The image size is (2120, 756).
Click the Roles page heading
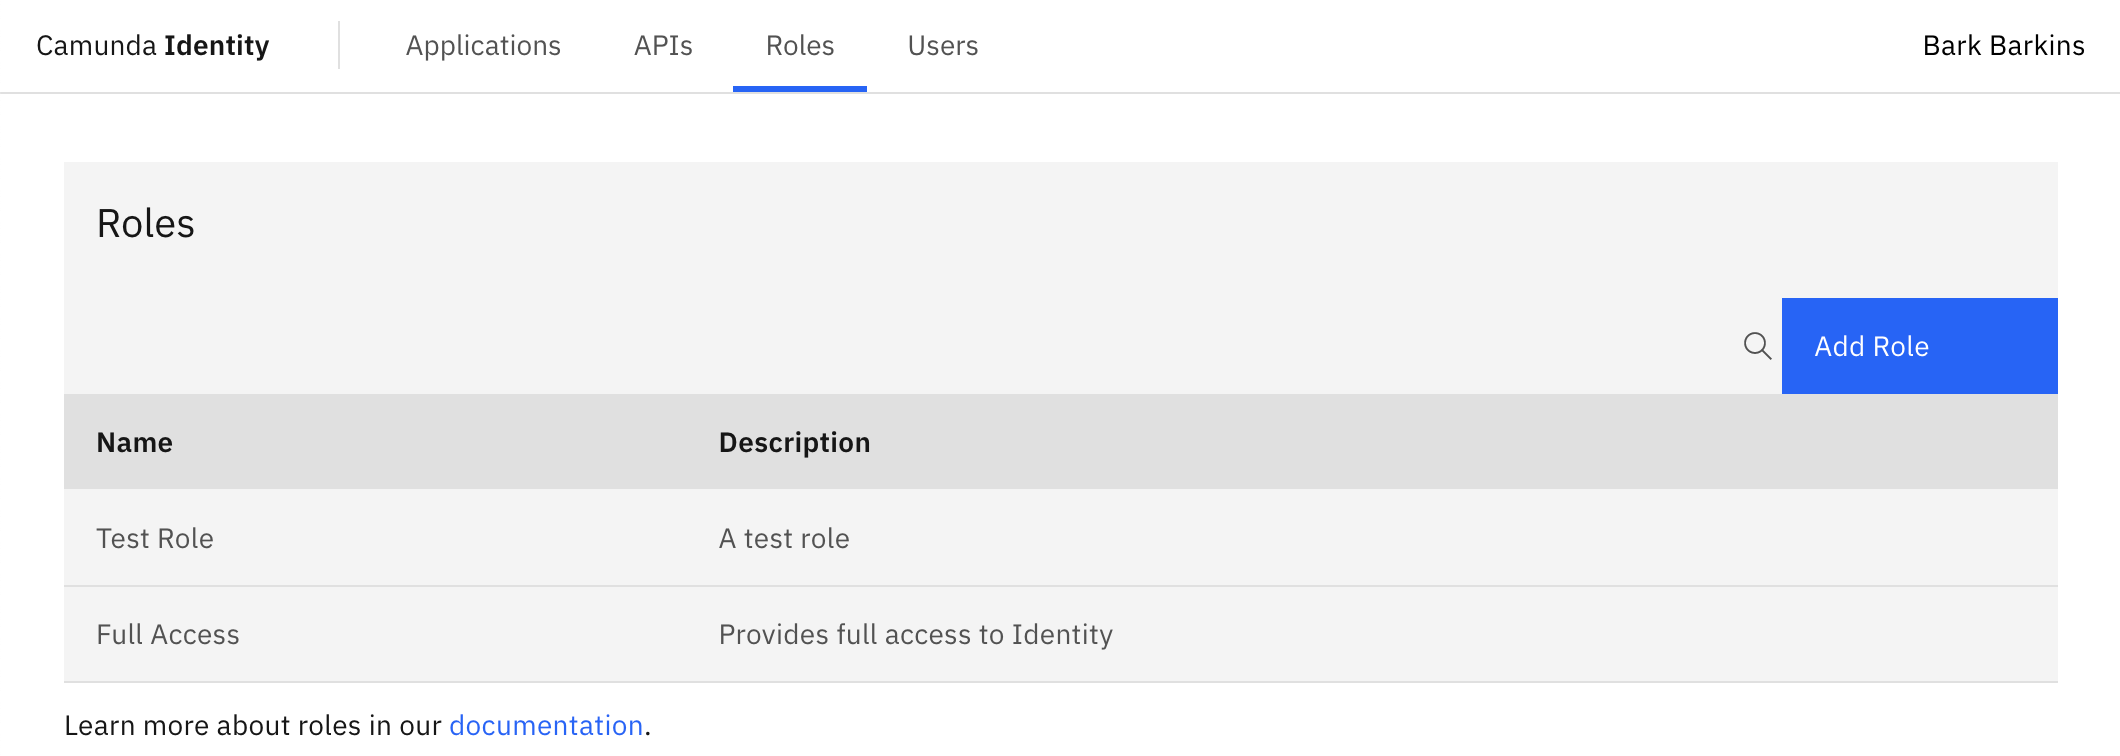click(x=145, y=223)
